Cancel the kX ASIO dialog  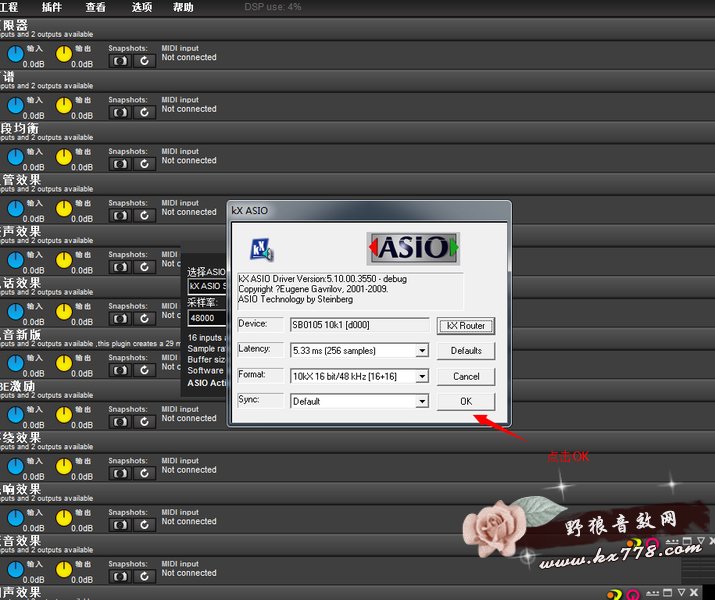(466, 376)
